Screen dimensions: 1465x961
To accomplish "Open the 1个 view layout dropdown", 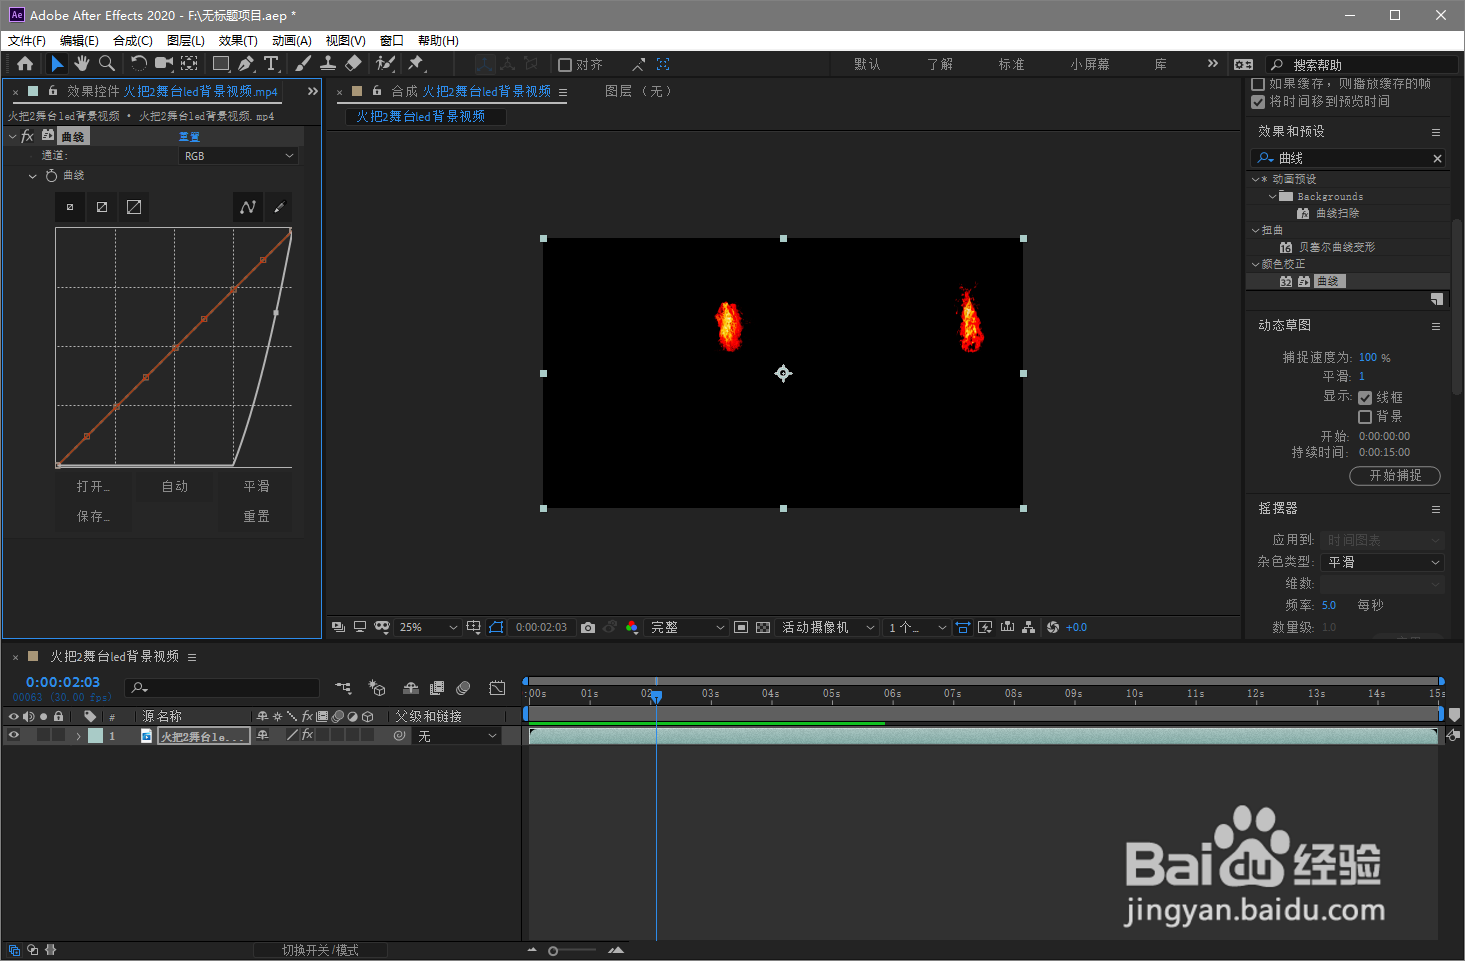I will click(x=916, y=627).
